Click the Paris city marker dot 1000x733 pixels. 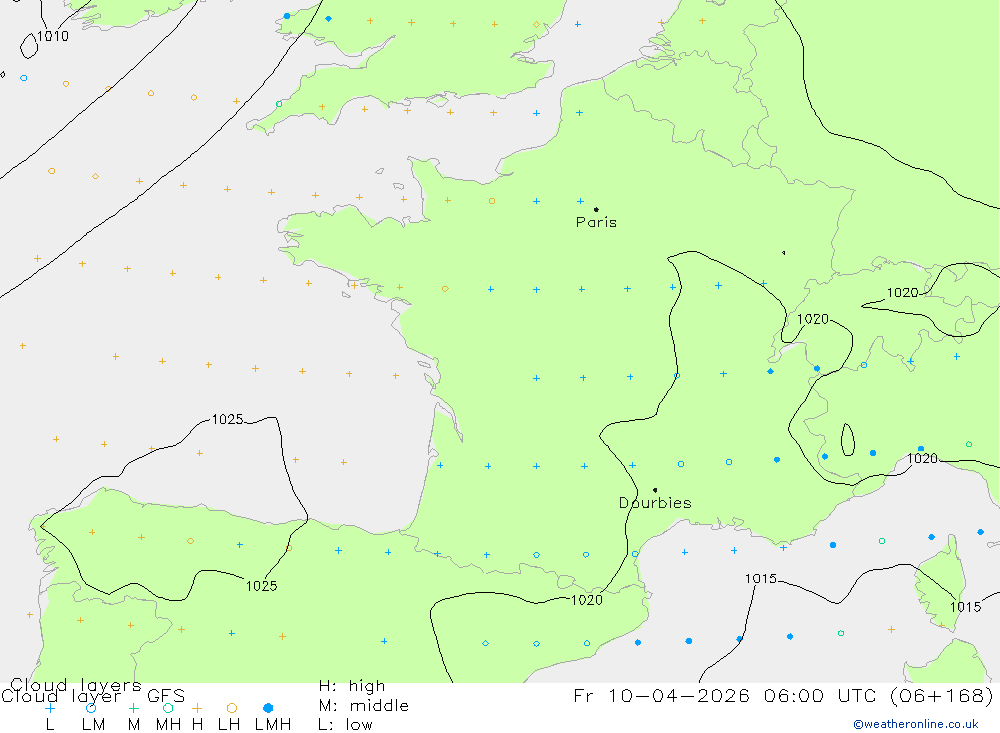pyautogui.click(x=596, y=209)
